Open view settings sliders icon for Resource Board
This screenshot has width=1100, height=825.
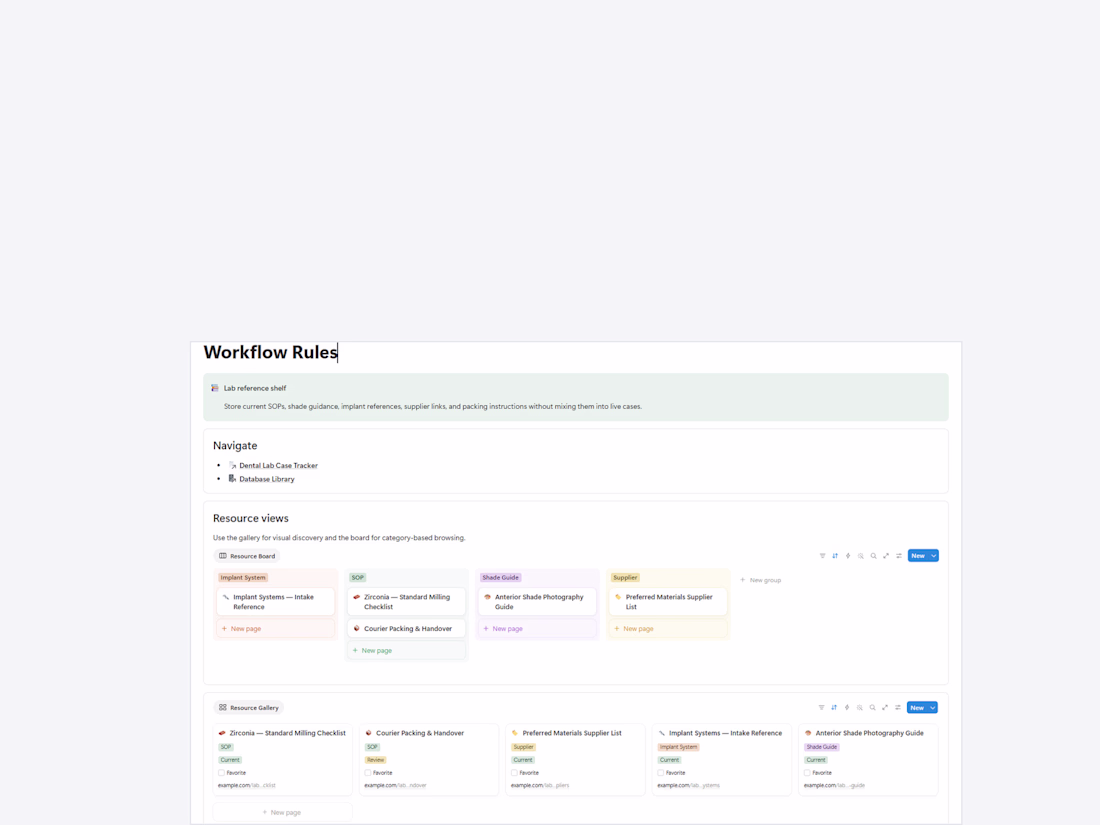pos(899,556)
